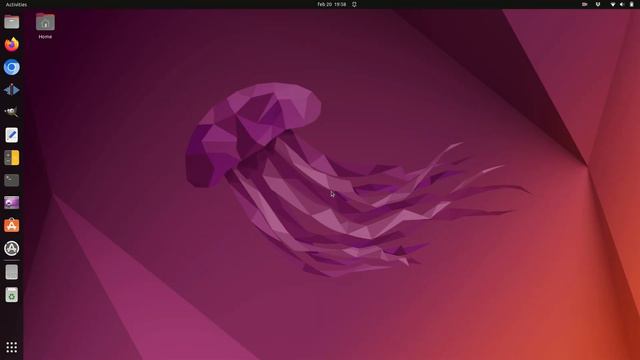Open the Trash from the dock
The image size is (640, 360).
click(11, 295)
